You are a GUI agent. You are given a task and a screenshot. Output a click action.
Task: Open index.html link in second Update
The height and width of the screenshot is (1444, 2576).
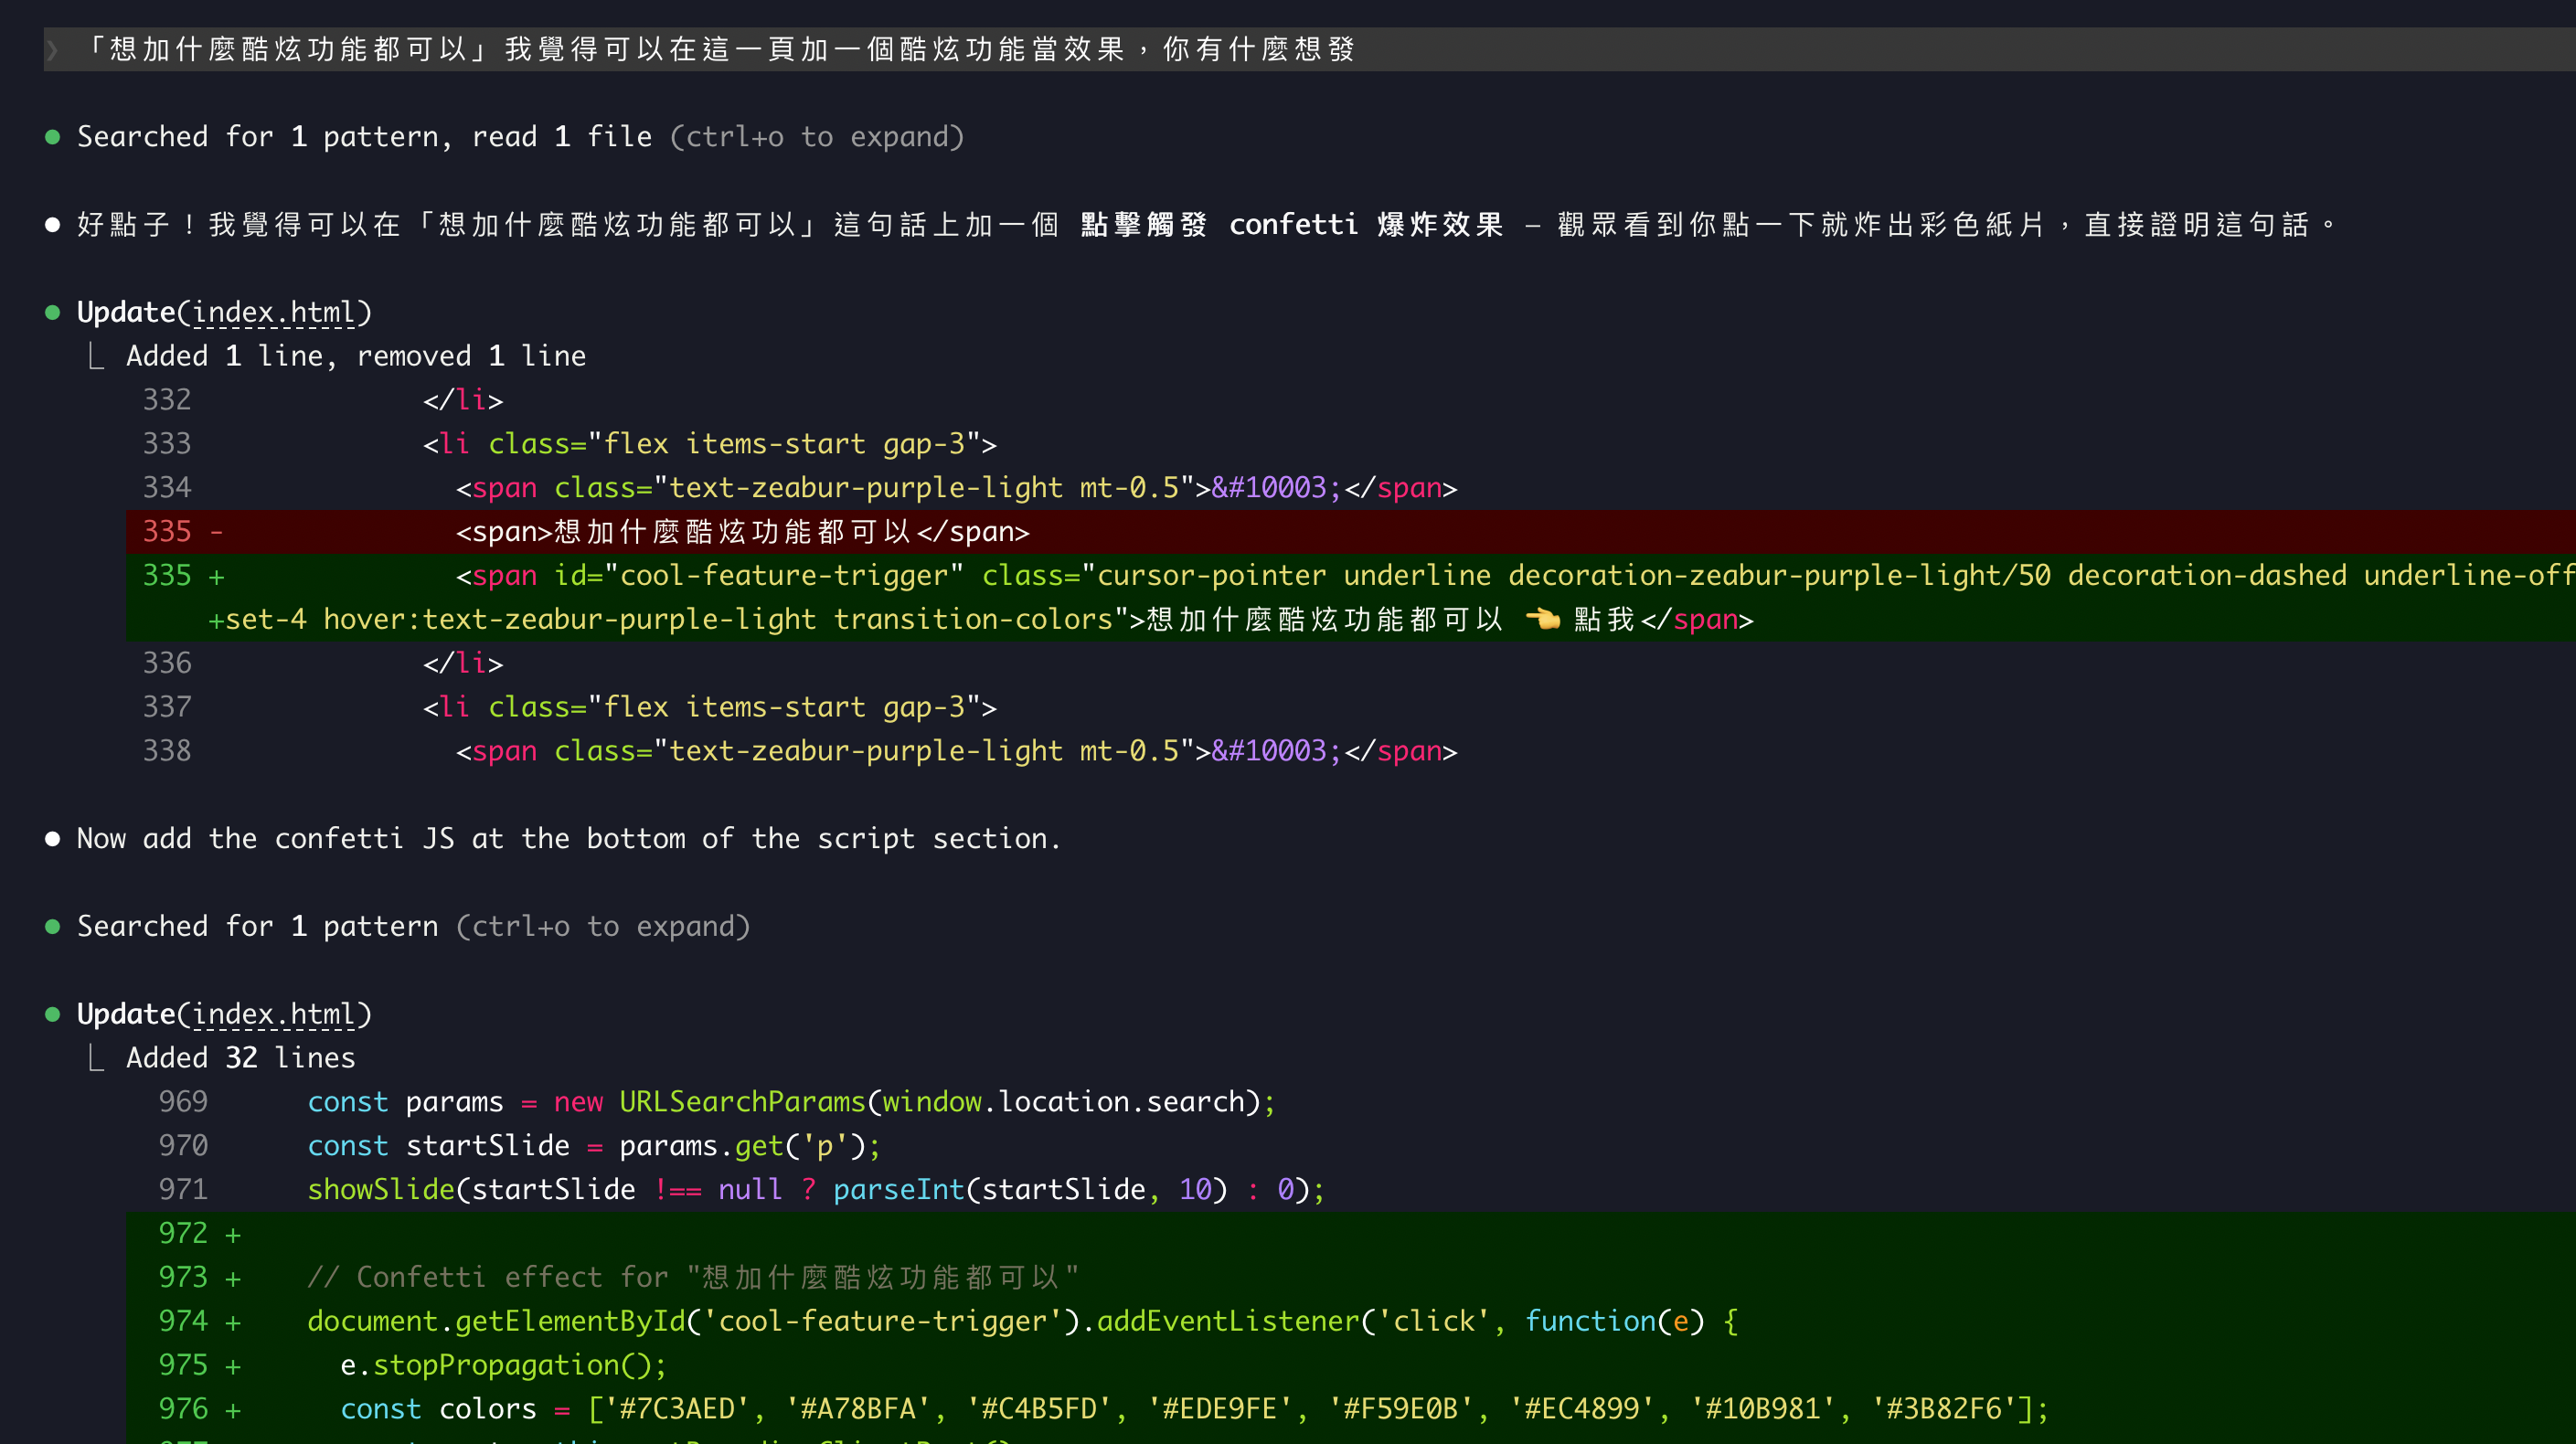click(x=273, y=1015)
